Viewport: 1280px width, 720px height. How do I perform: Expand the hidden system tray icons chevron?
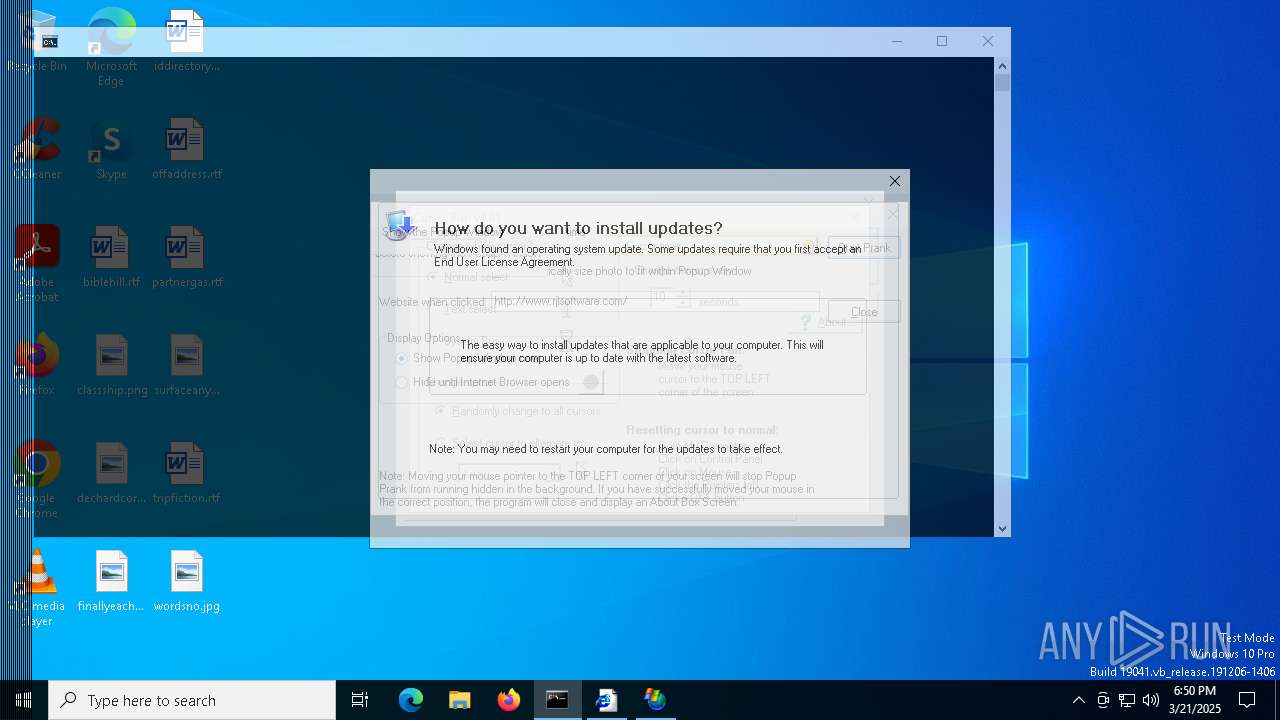coord(1078,700)
